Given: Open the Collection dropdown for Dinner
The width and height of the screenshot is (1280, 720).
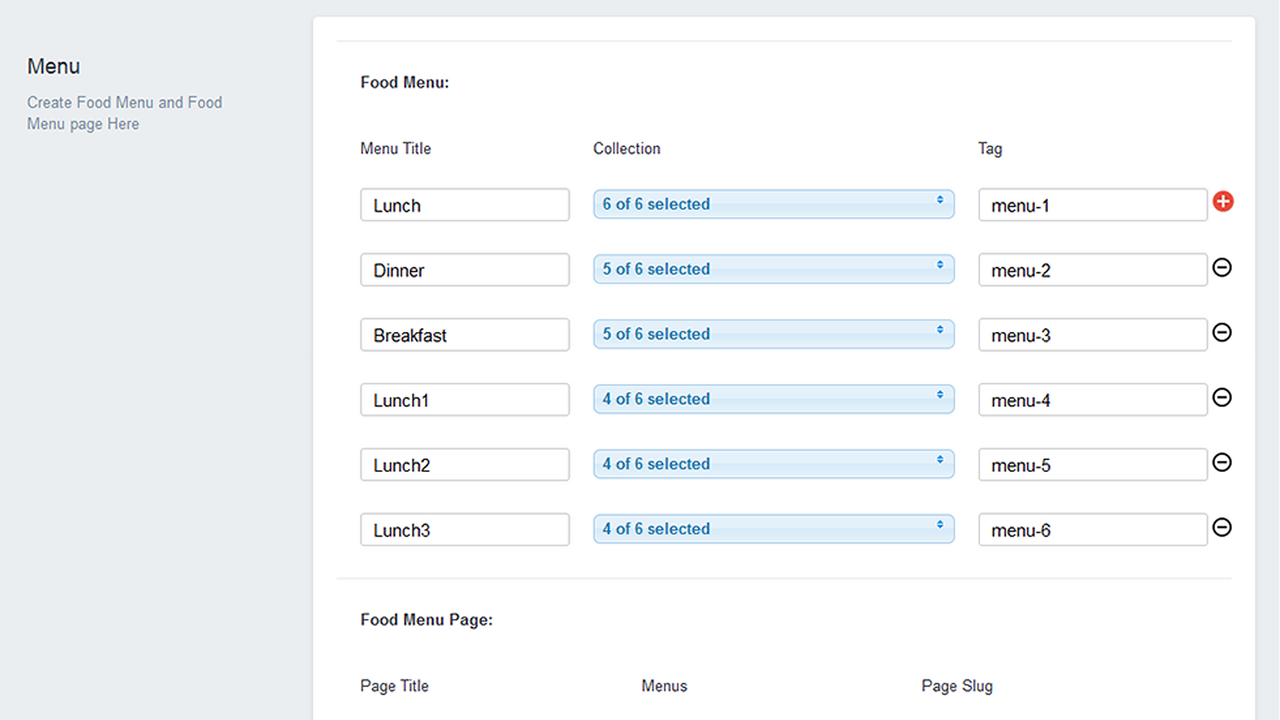Looking at the screenshot, I should [x=773, y=269].
